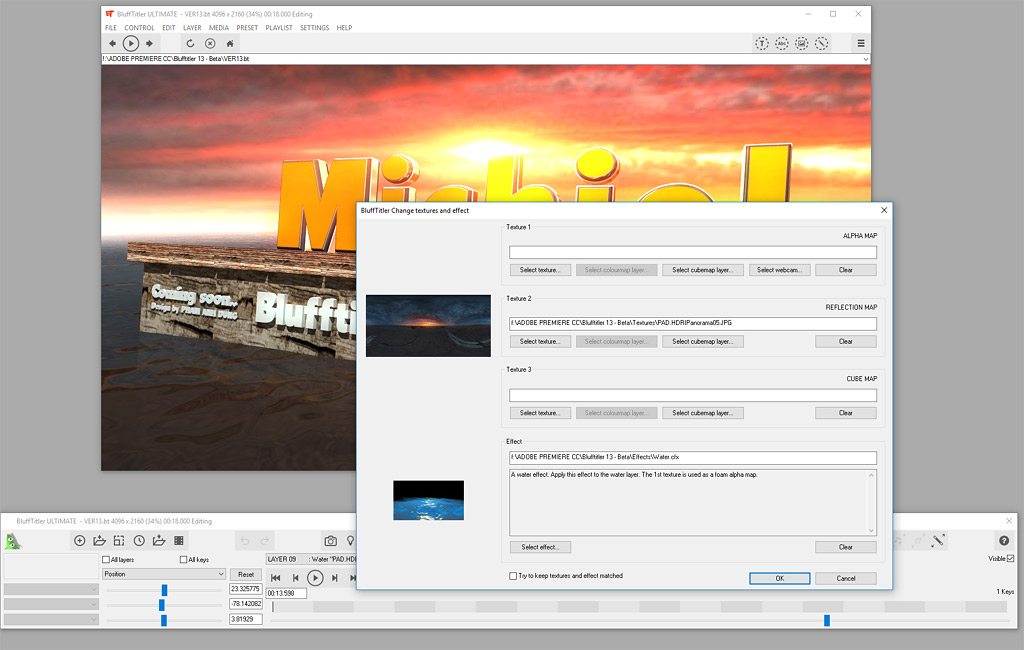Open the greyed dropdown beside 3.81929 slider
This screenshot has width=1024, height=650.
click(x=51, y=619)
